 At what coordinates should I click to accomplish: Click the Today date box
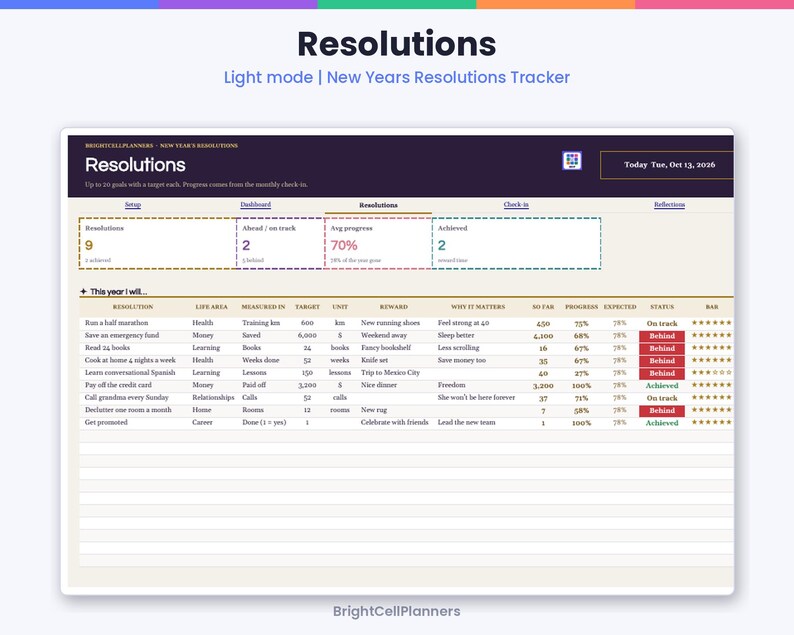point(667,165)
